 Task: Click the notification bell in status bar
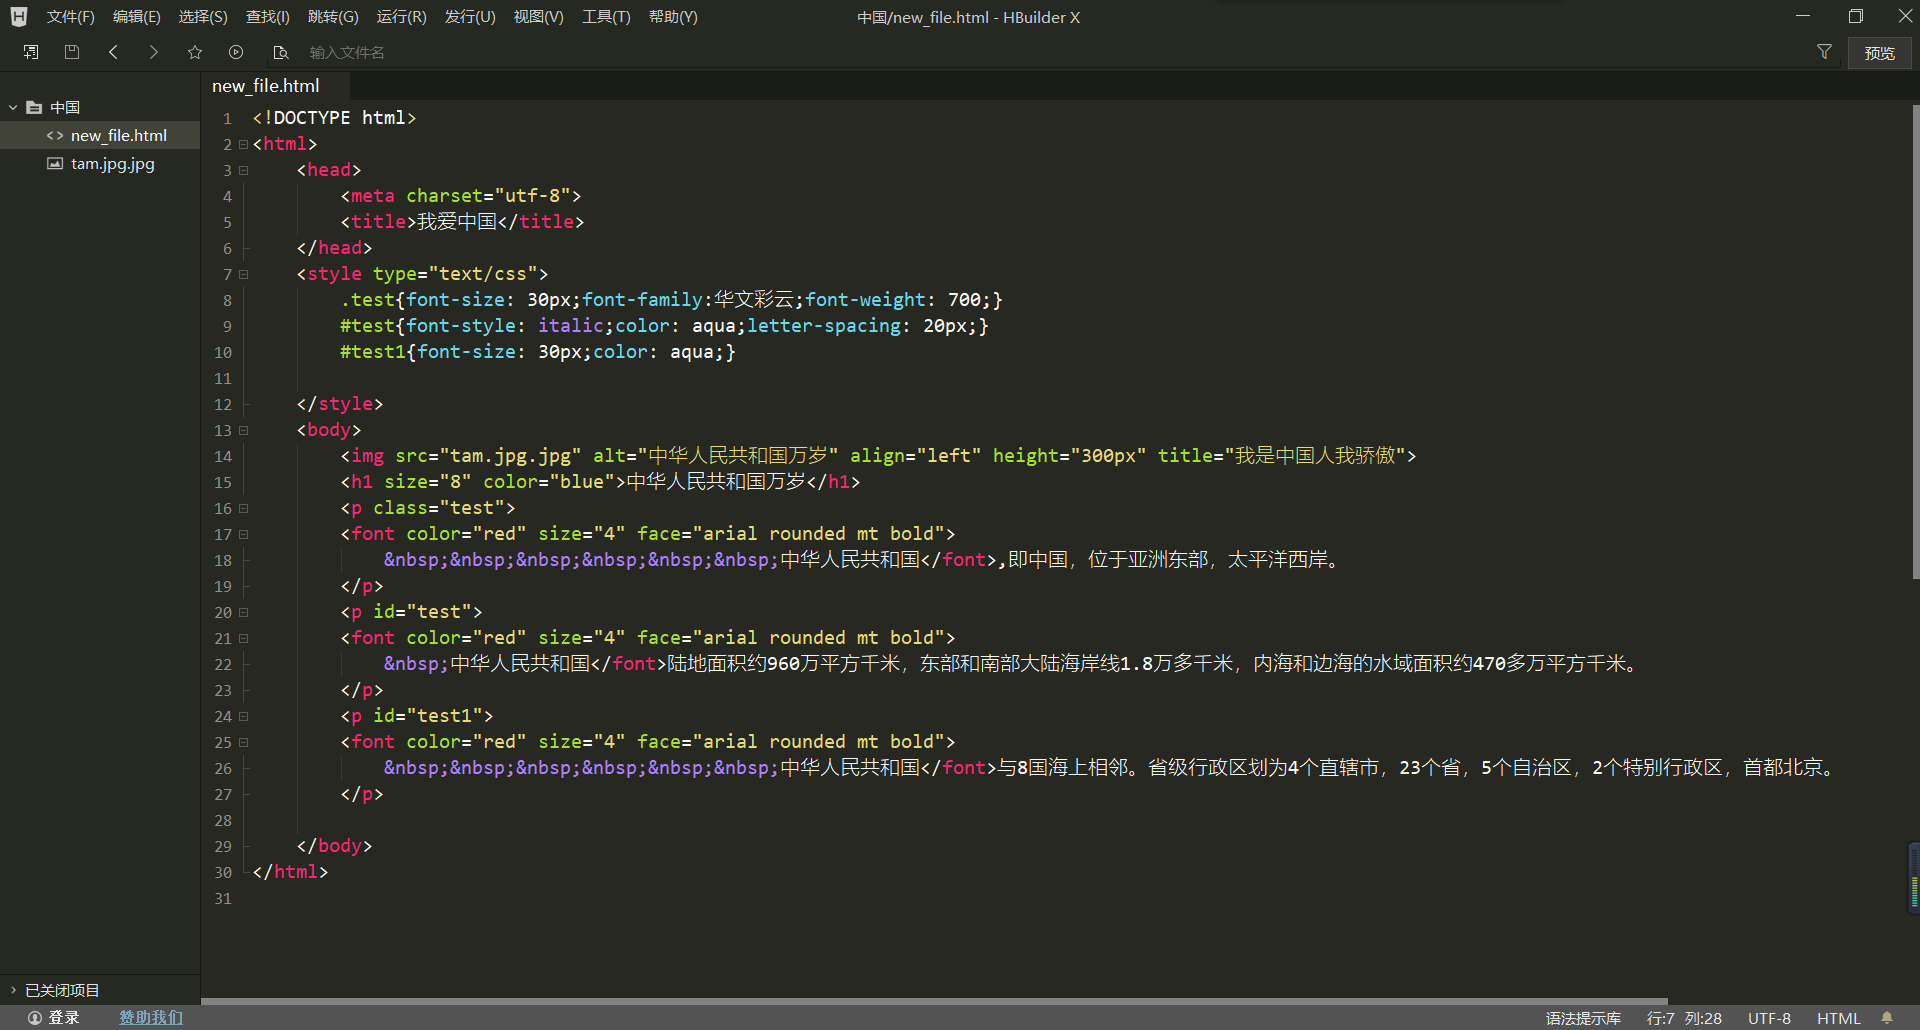tap(1887, 1018)
